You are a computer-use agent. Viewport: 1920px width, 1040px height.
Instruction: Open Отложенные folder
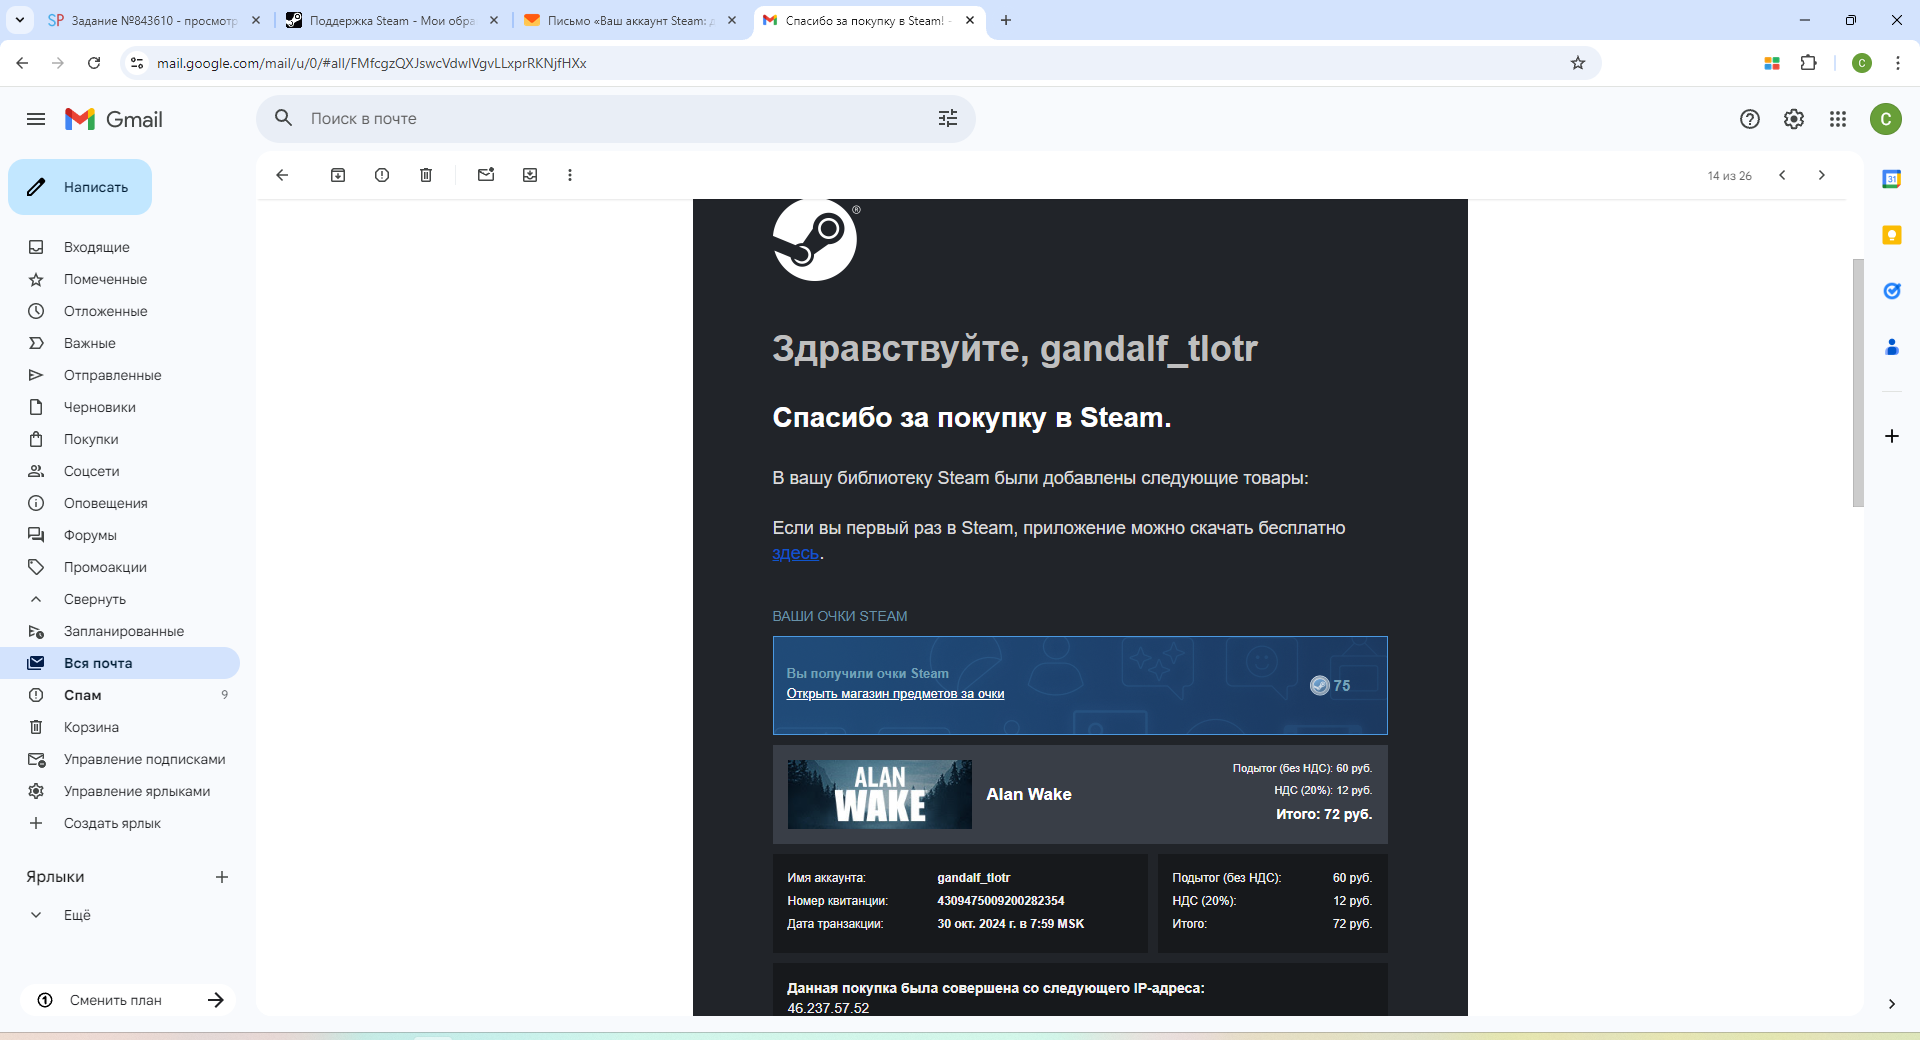120,311
